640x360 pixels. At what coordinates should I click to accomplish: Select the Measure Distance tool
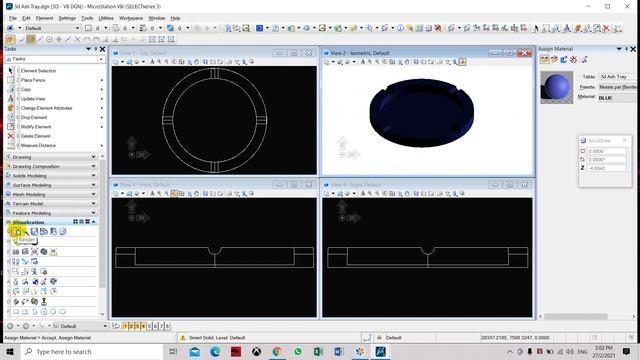tap(38, 145)
